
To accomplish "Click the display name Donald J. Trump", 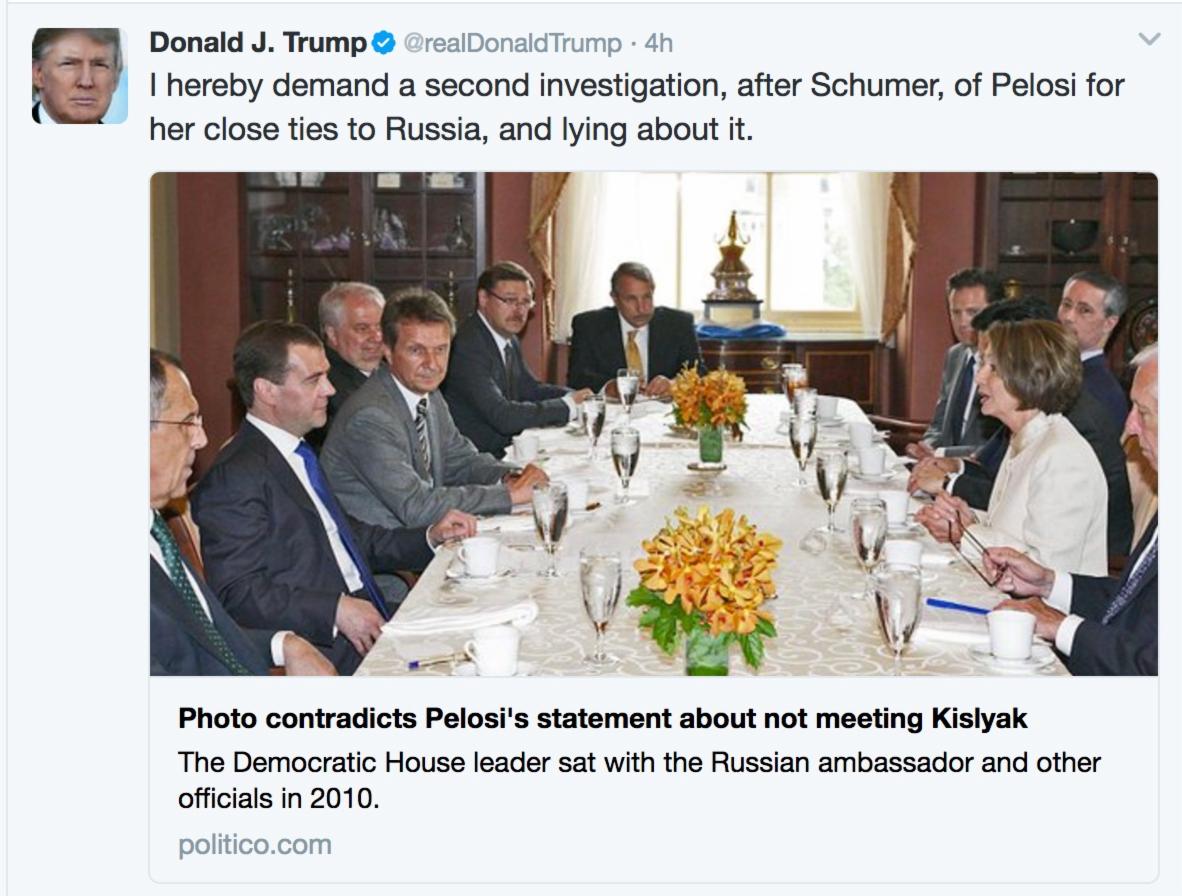I will pos(258,43).
